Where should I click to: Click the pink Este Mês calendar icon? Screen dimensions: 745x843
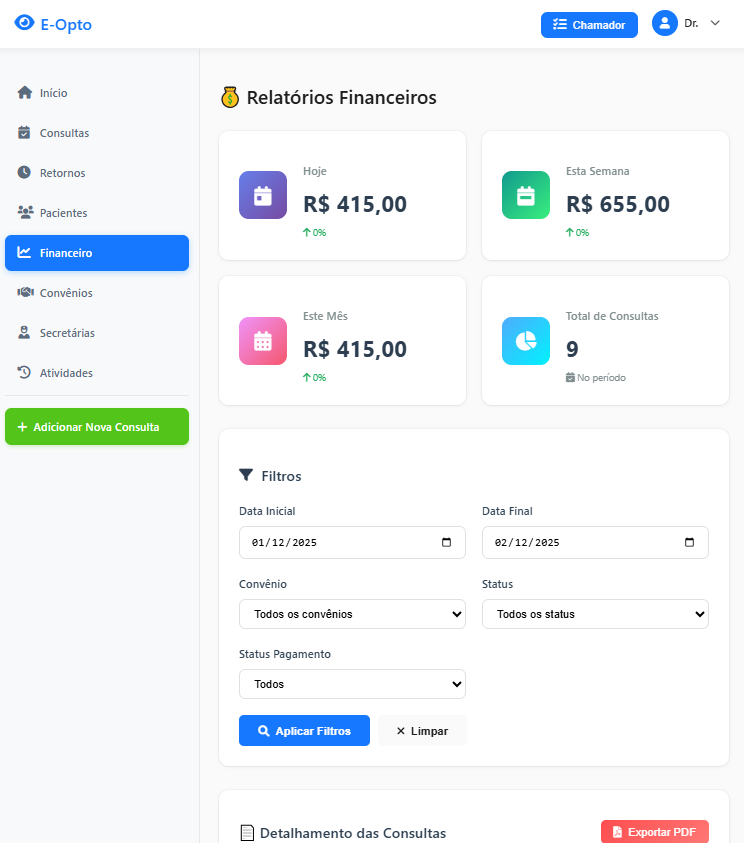click(263, 341)
